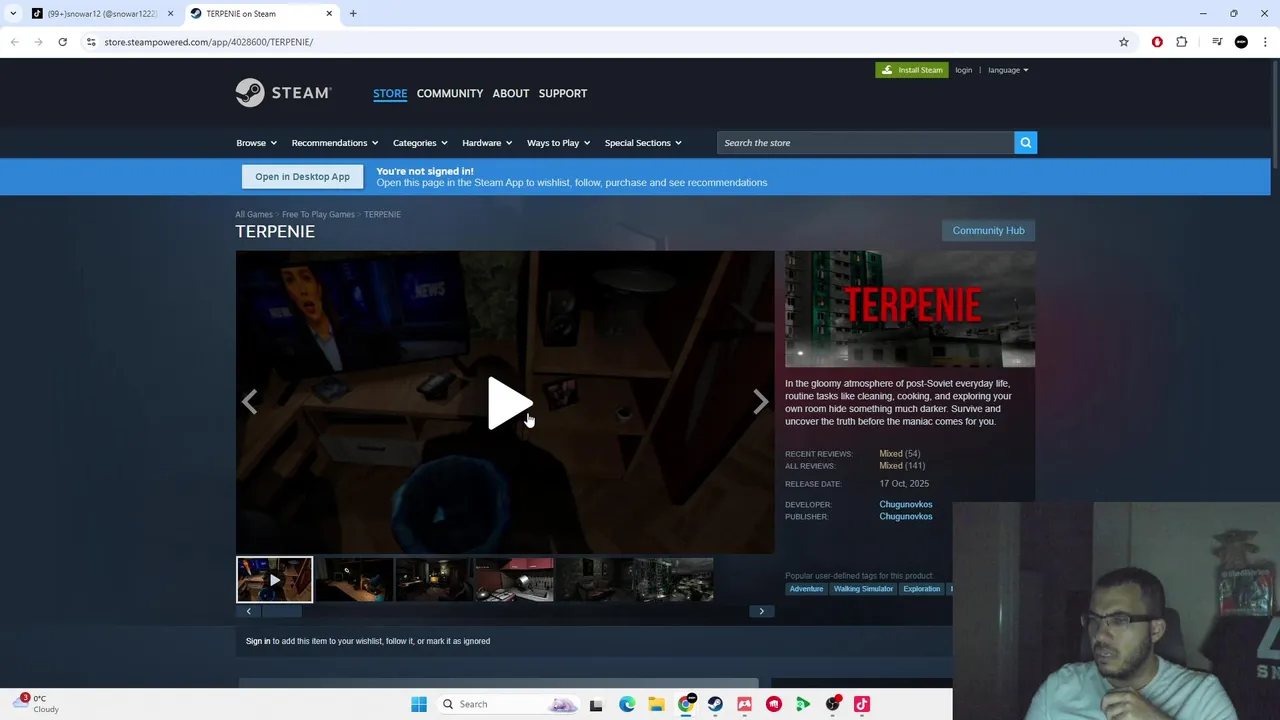Go to the SUPPORT tab
This screenshot has height=720, width=1280.
pos(563,93)
